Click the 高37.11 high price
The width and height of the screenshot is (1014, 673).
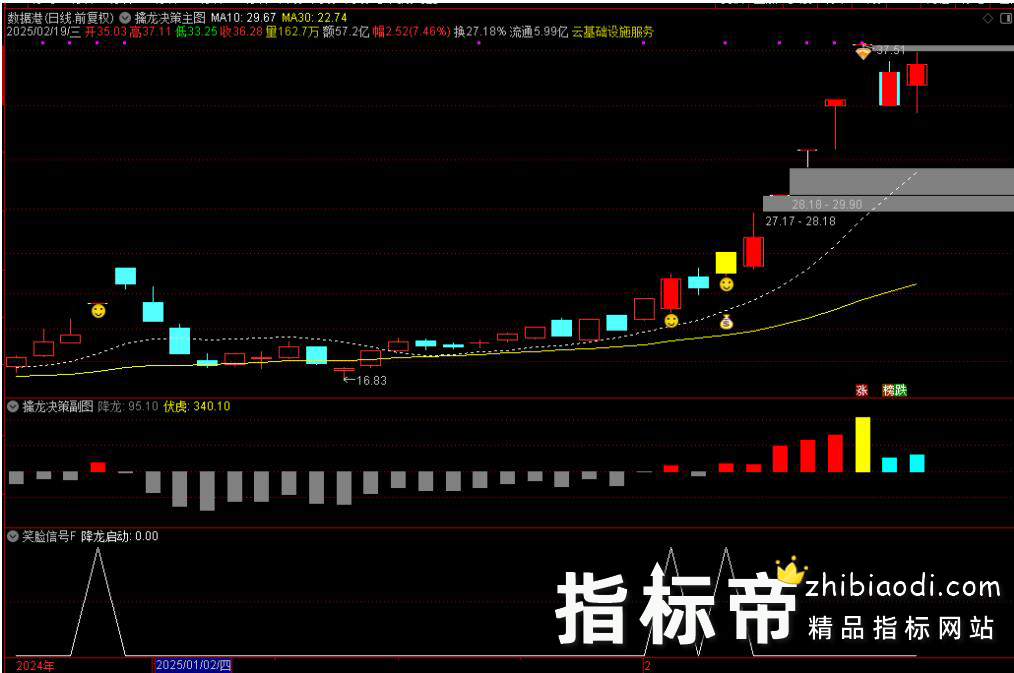pos(151,32)
